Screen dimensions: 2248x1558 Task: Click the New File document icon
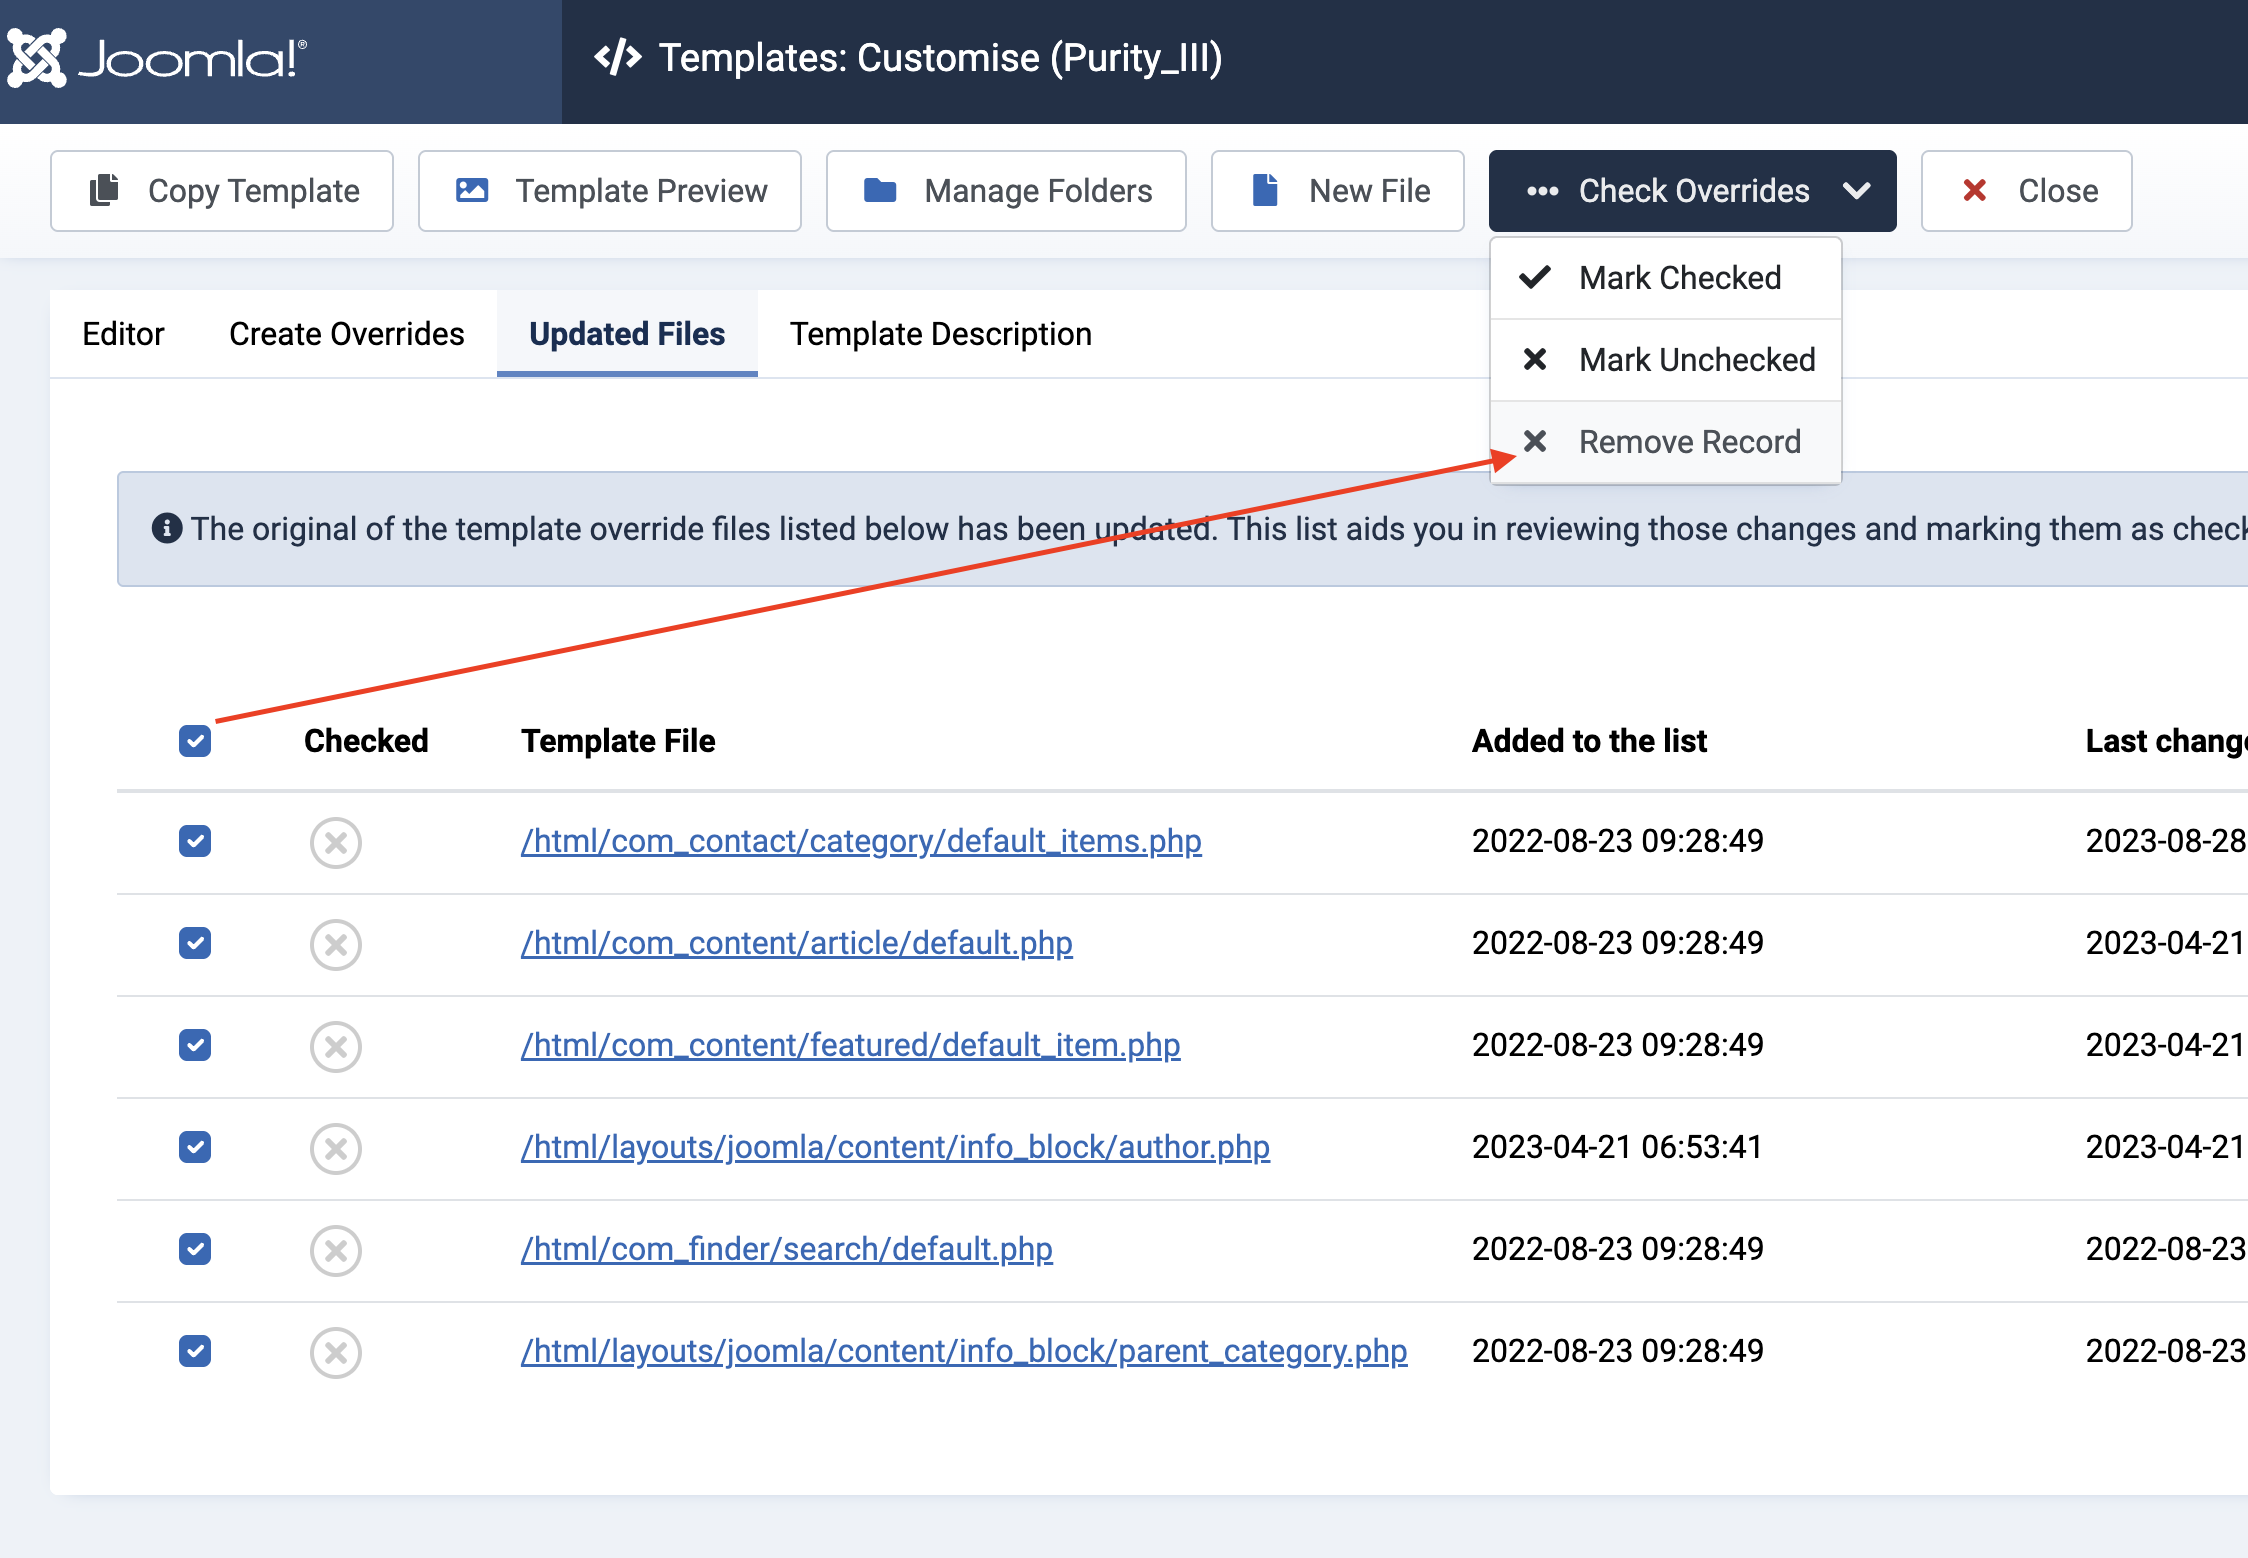[1265, 190]
